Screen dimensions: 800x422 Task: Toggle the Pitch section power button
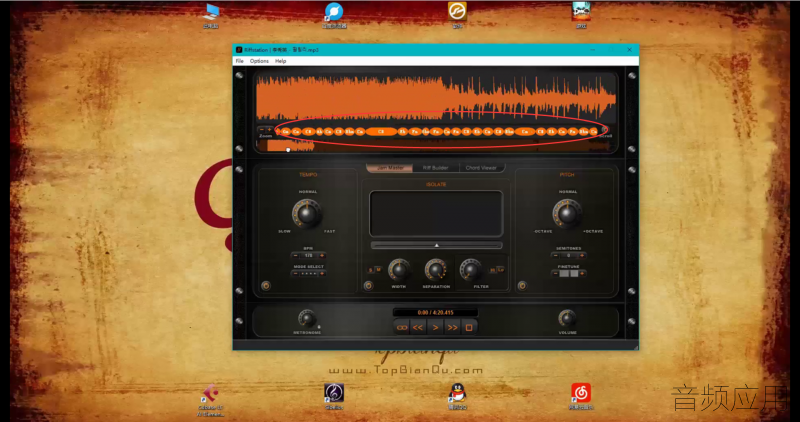pyautogui.click(x=522, y=286)
